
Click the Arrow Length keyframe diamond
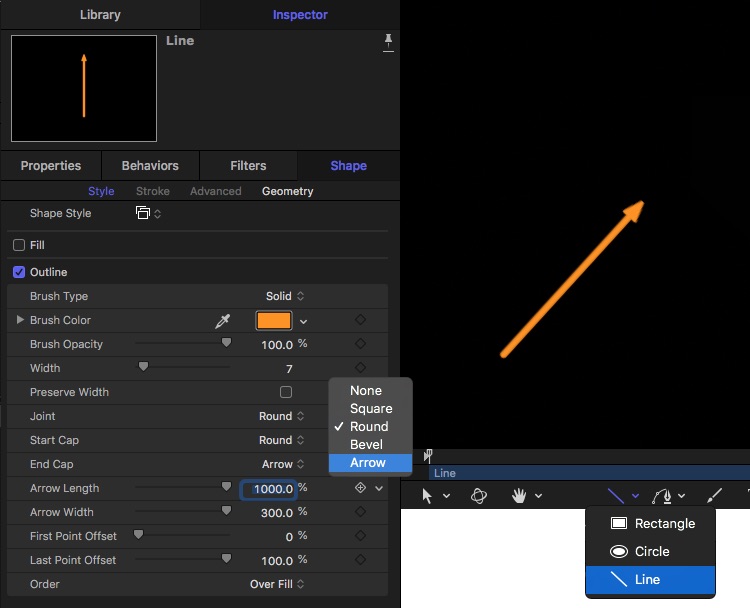pyautogui.click(x=360, y=488)
